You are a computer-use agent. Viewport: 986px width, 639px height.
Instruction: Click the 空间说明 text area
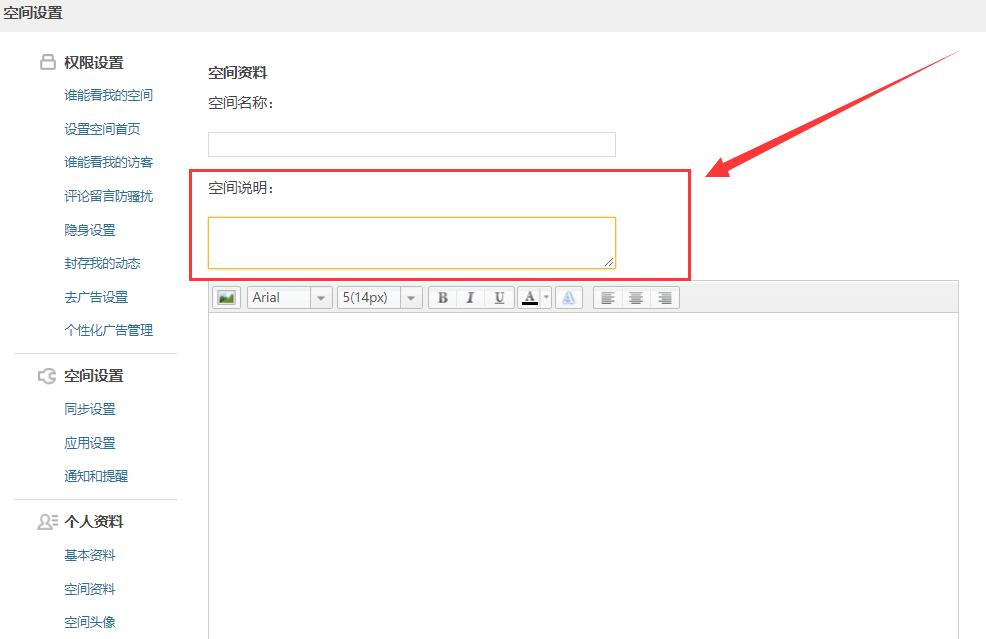click(x=412, y=243)
